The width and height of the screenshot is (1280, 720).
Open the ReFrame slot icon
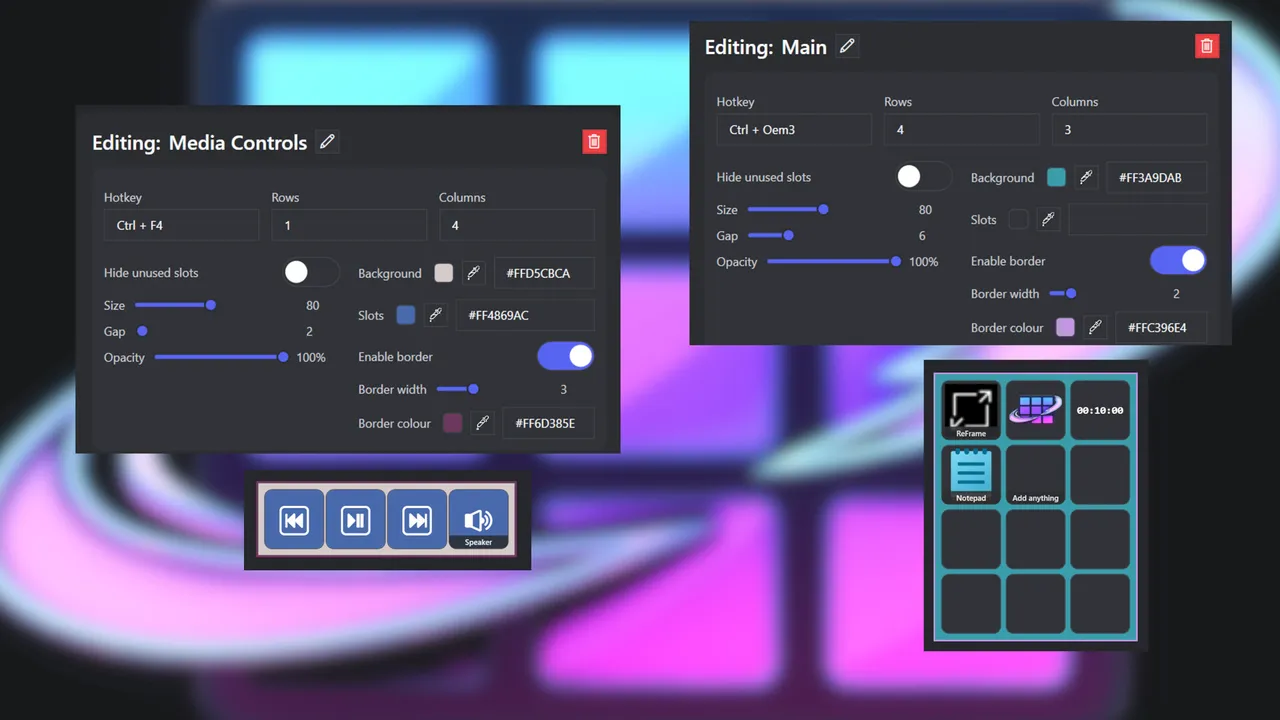click(971, 410)
